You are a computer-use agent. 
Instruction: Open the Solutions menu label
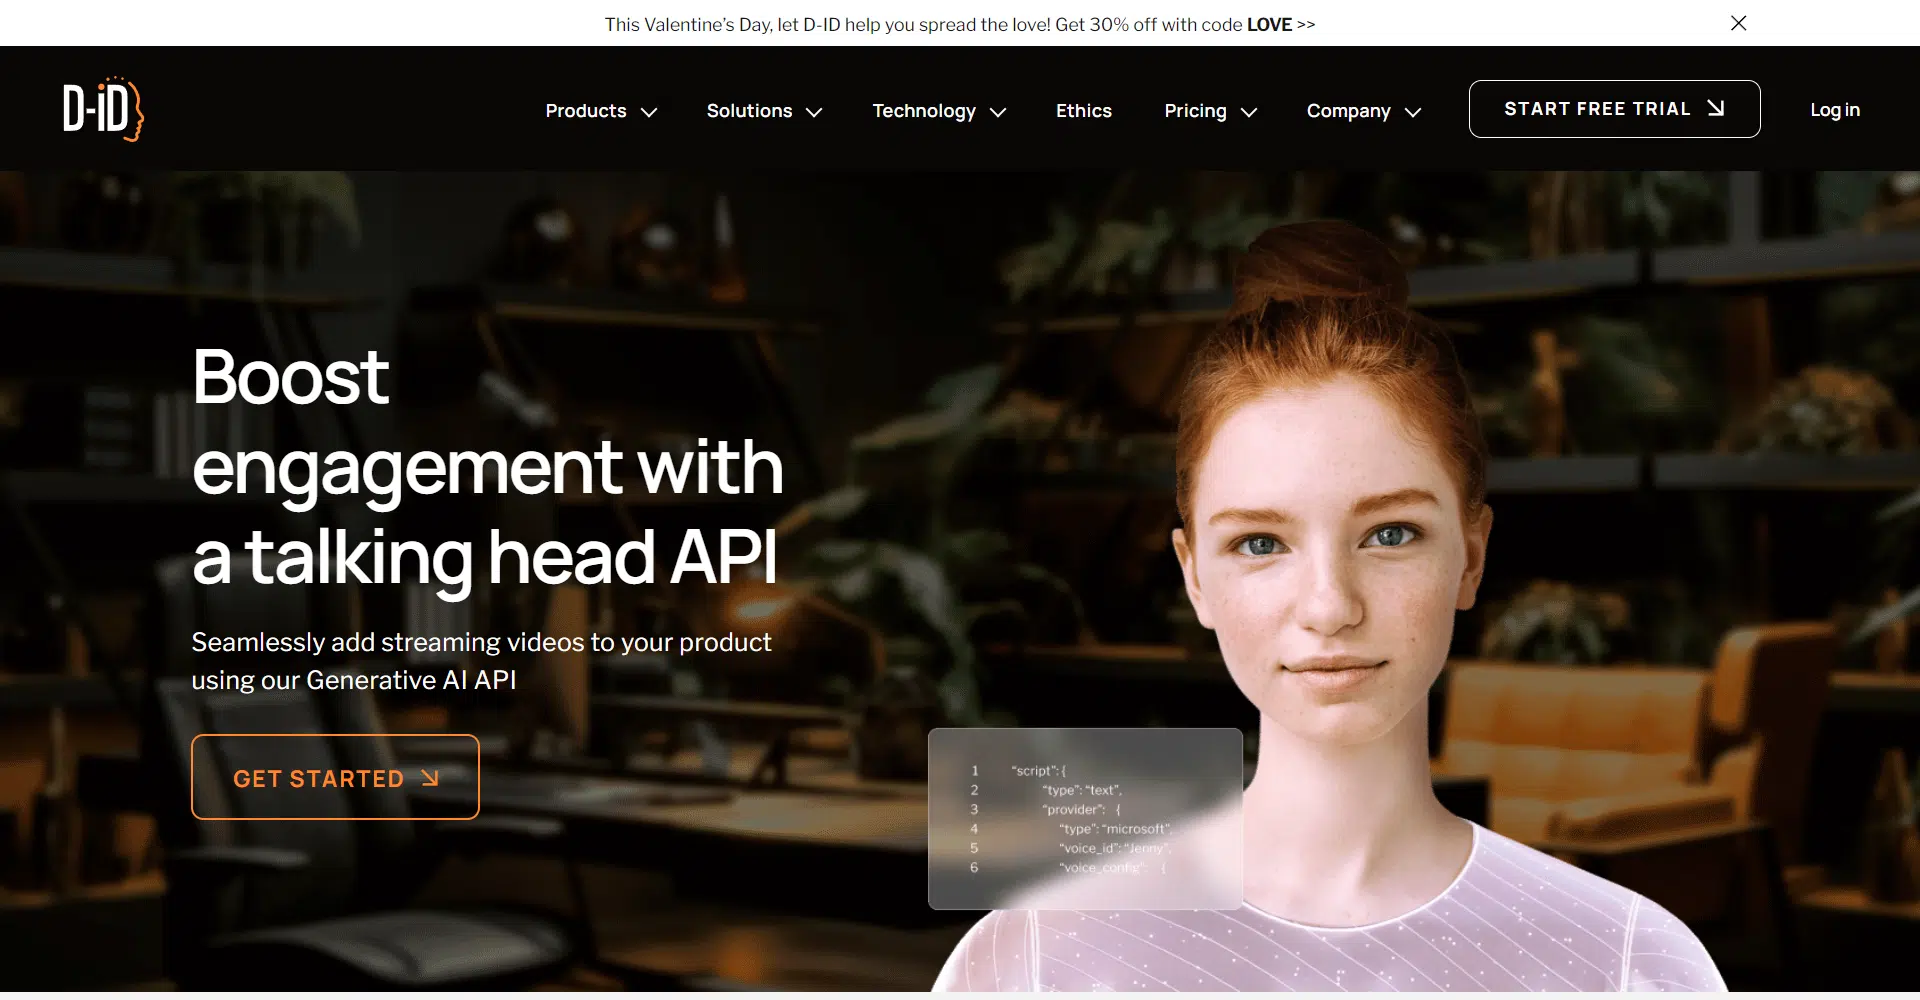pos(749,111)
